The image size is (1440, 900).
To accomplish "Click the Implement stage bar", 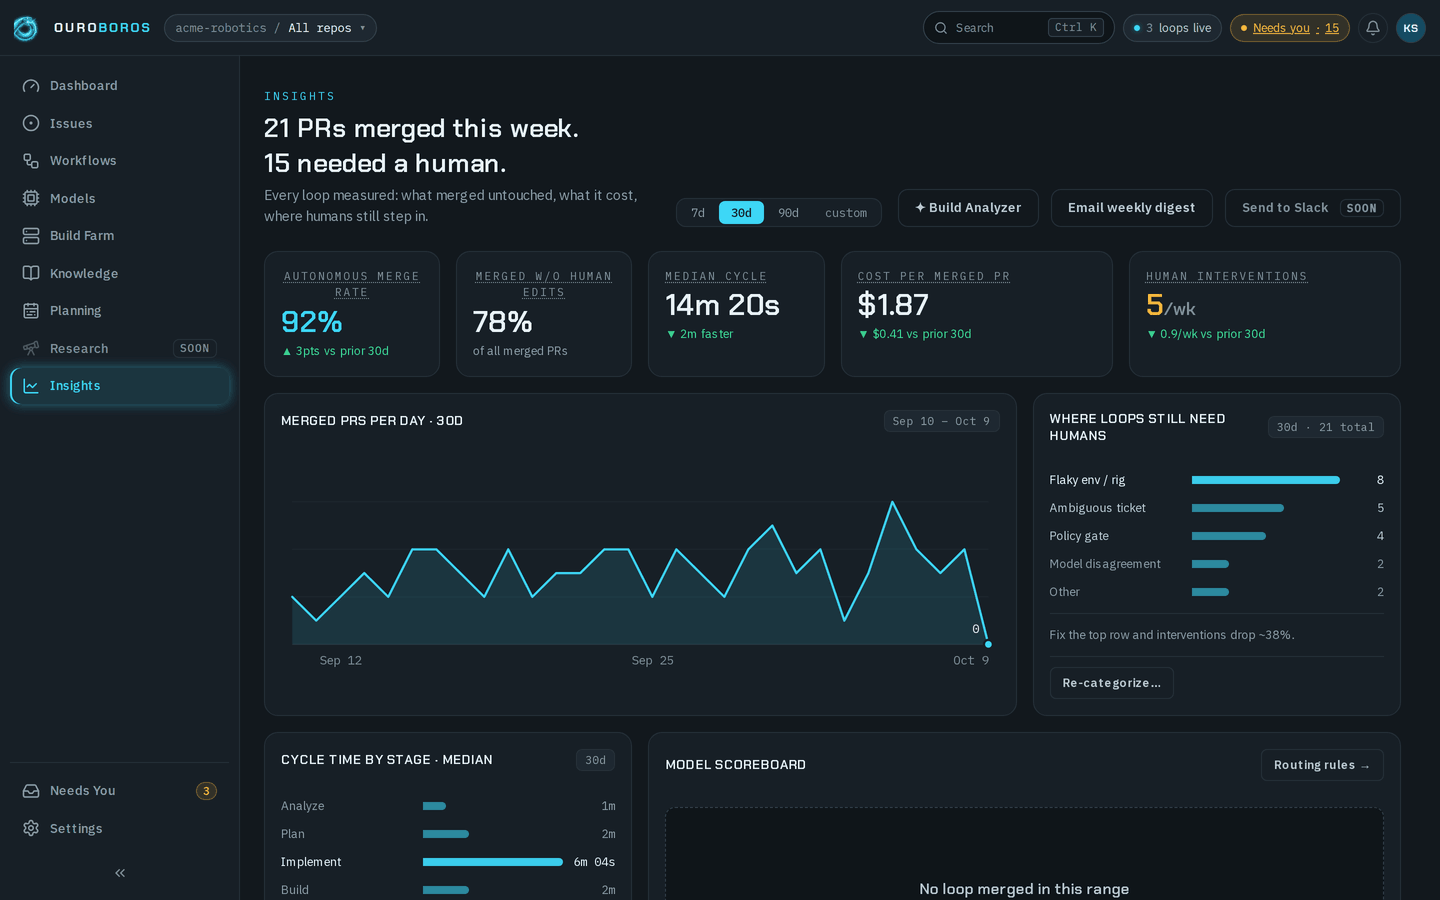I will click(493, 862).
